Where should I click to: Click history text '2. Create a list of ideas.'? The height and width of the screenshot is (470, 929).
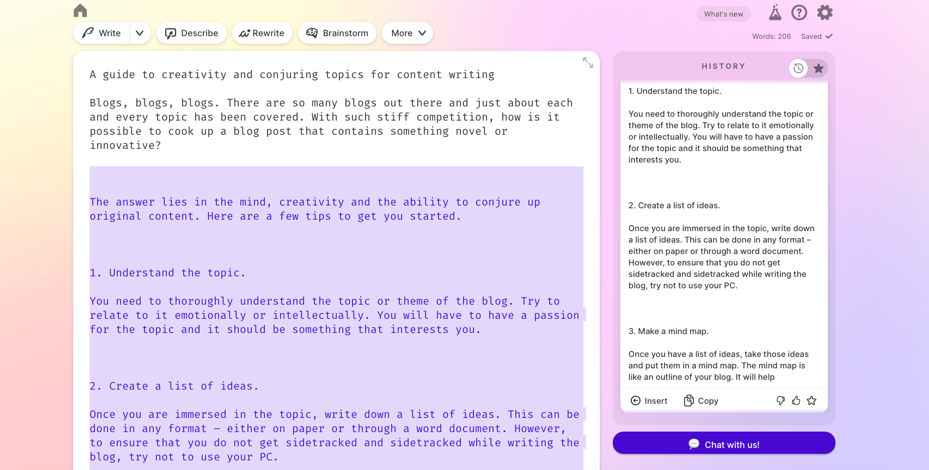[674, 206]
